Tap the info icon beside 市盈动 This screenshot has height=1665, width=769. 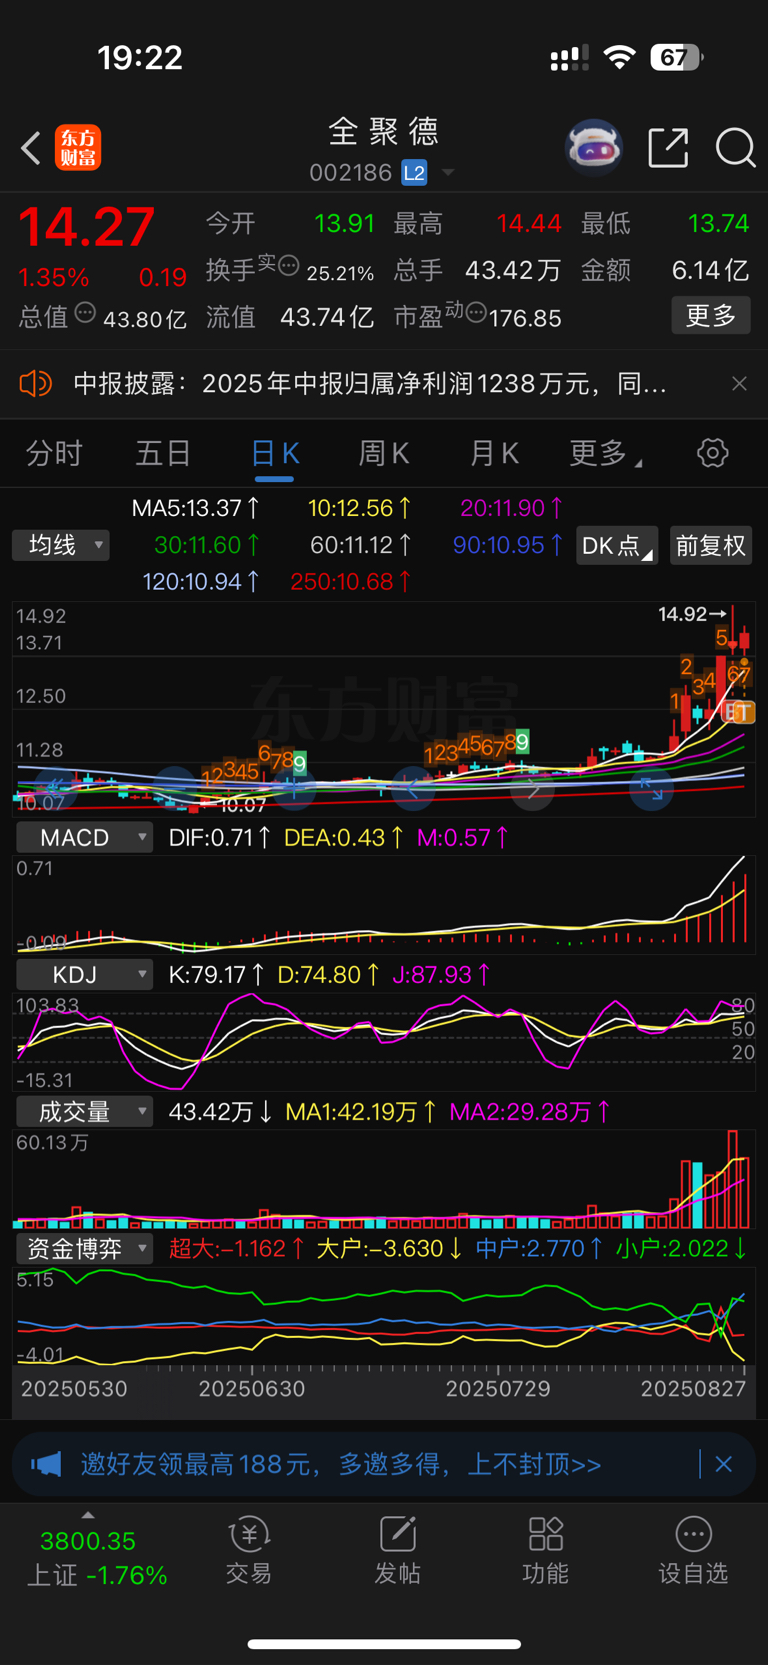click(476, 313)
